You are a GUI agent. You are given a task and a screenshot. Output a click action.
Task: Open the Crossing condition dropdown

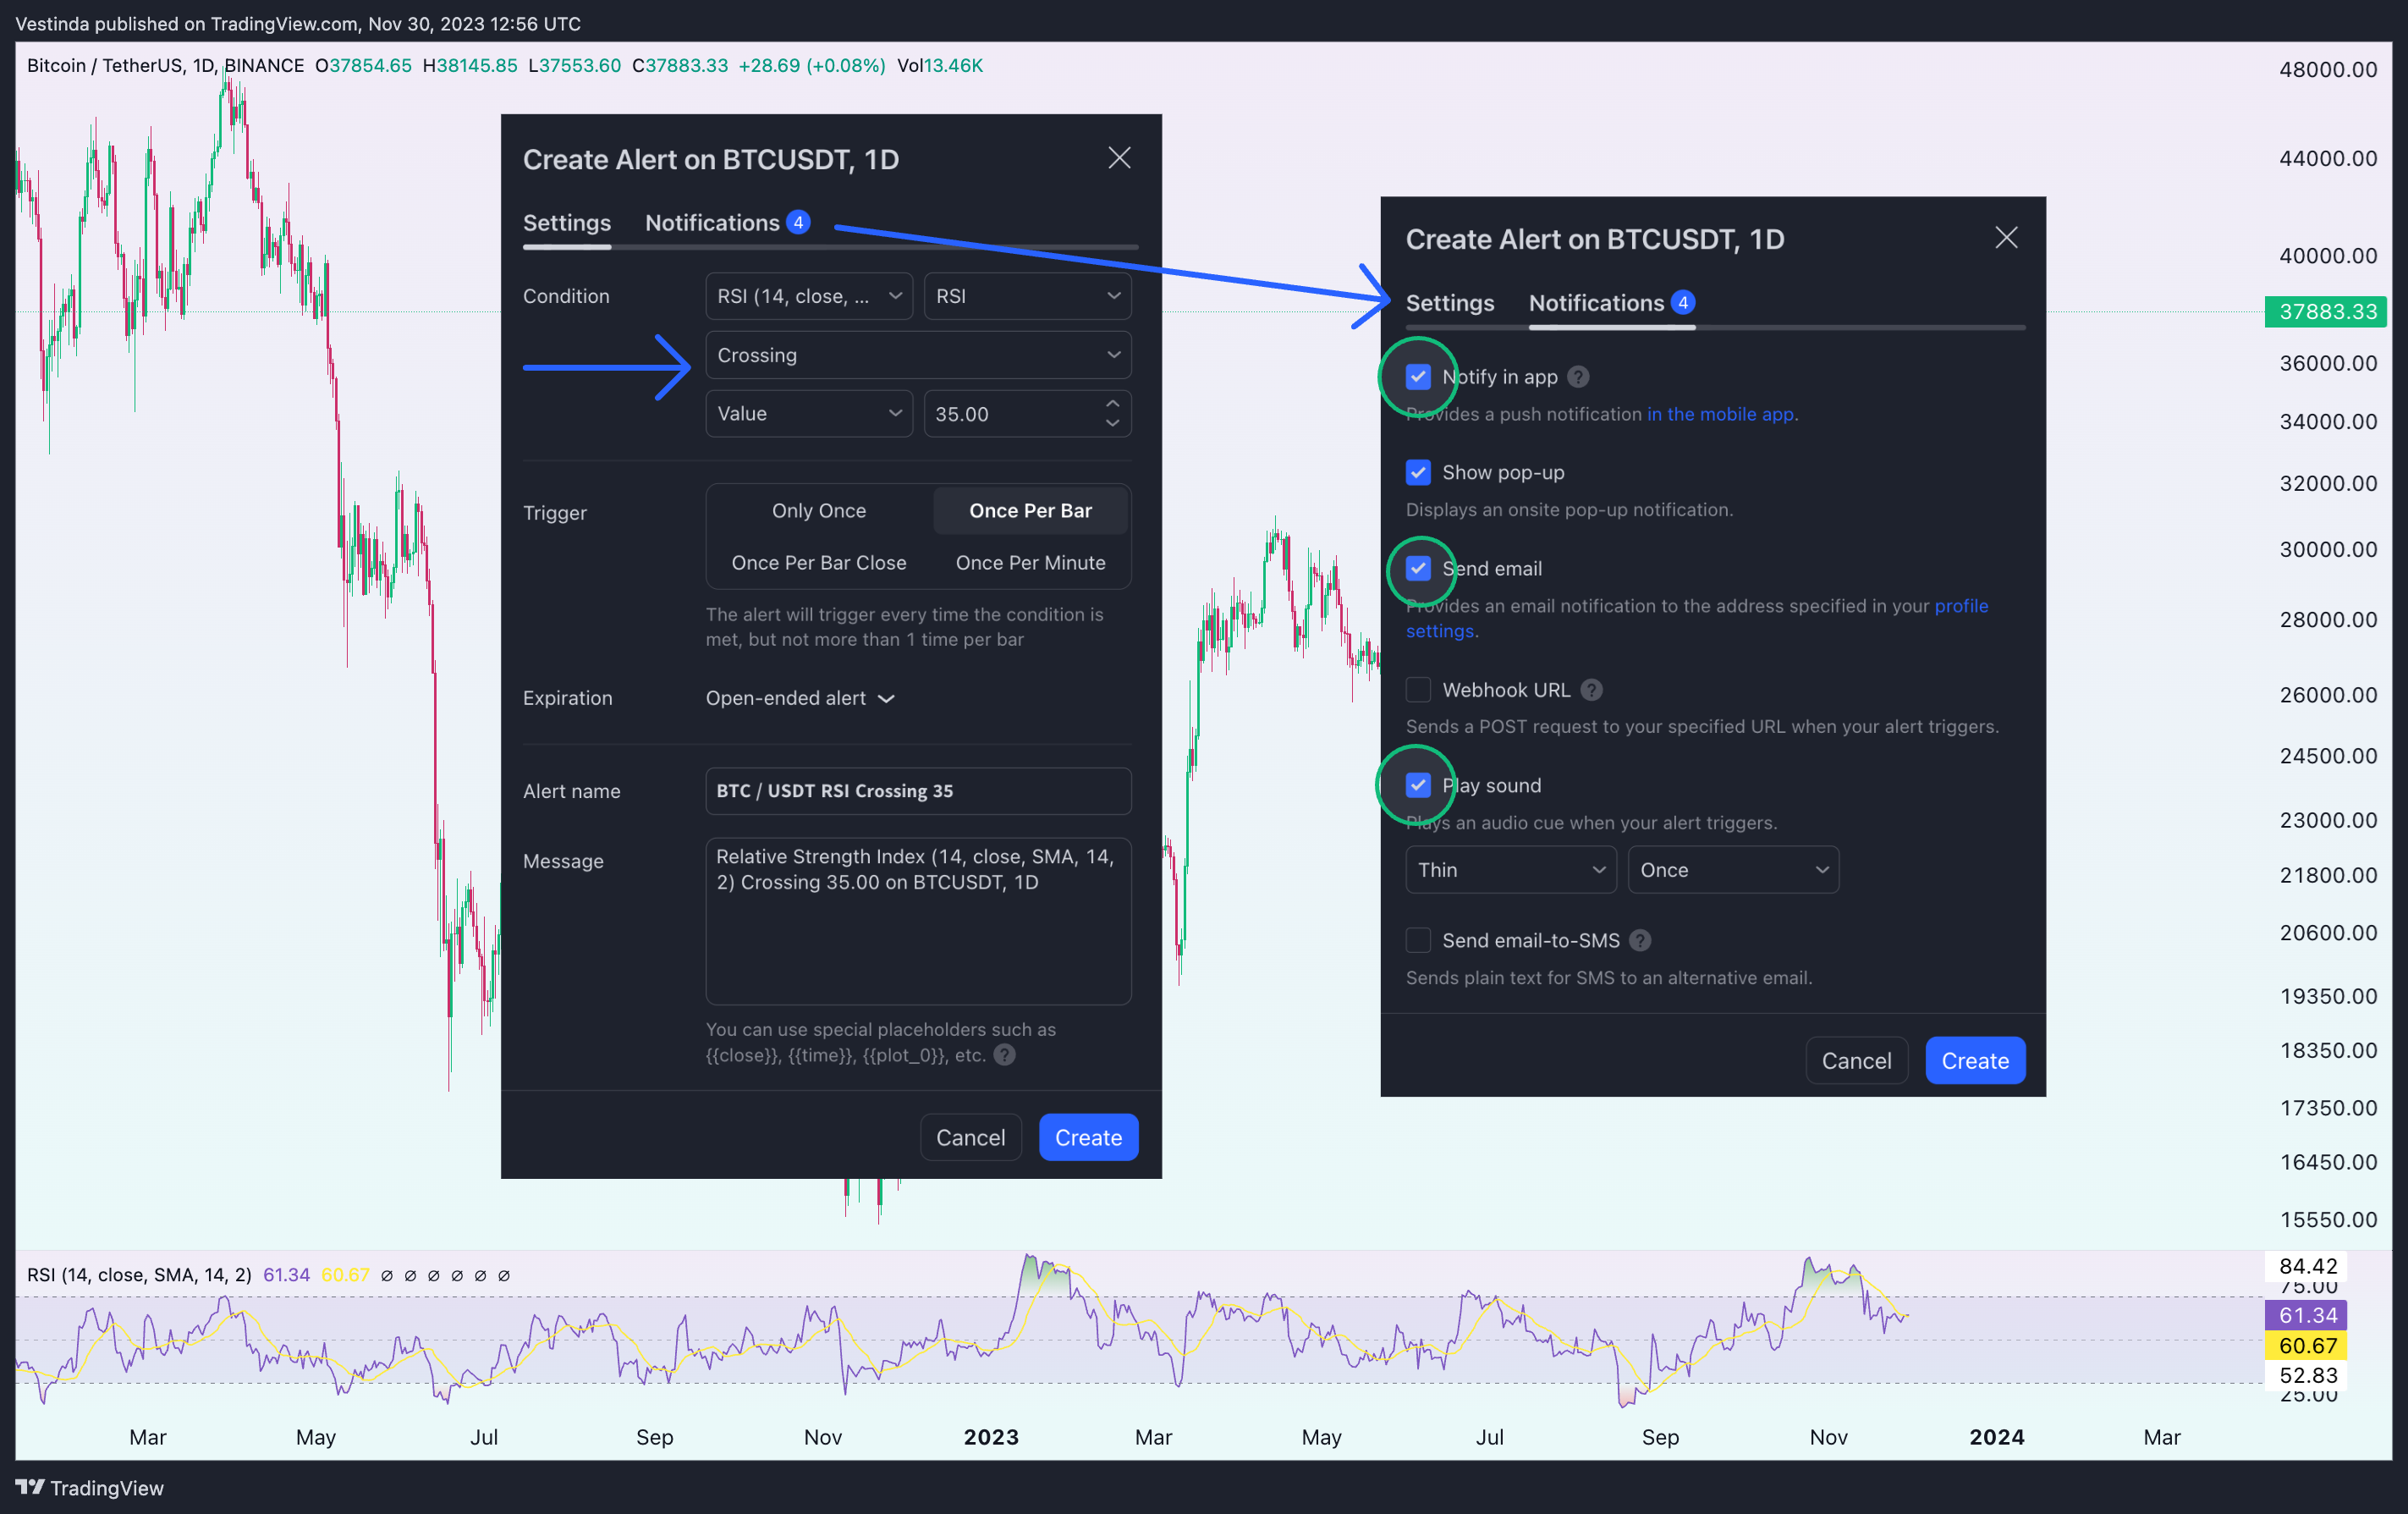[918, 355]
